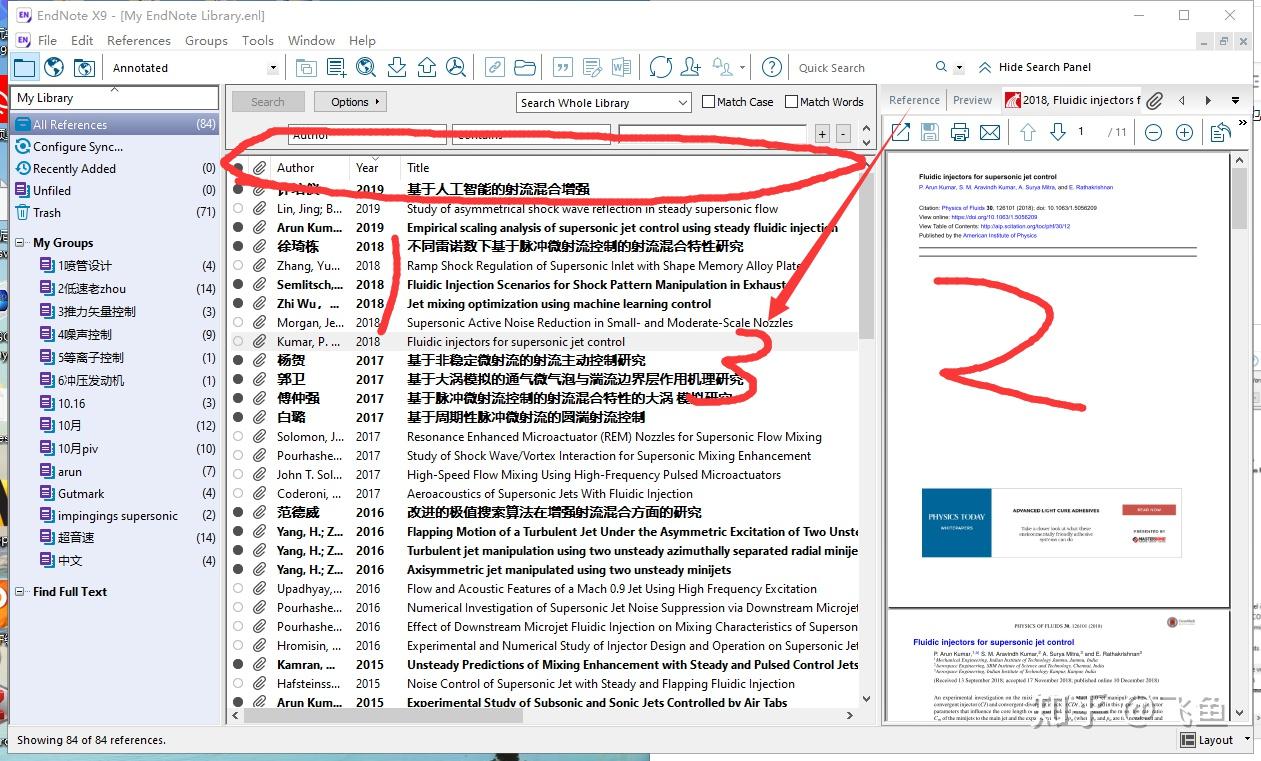Print the open PDF

958,131
